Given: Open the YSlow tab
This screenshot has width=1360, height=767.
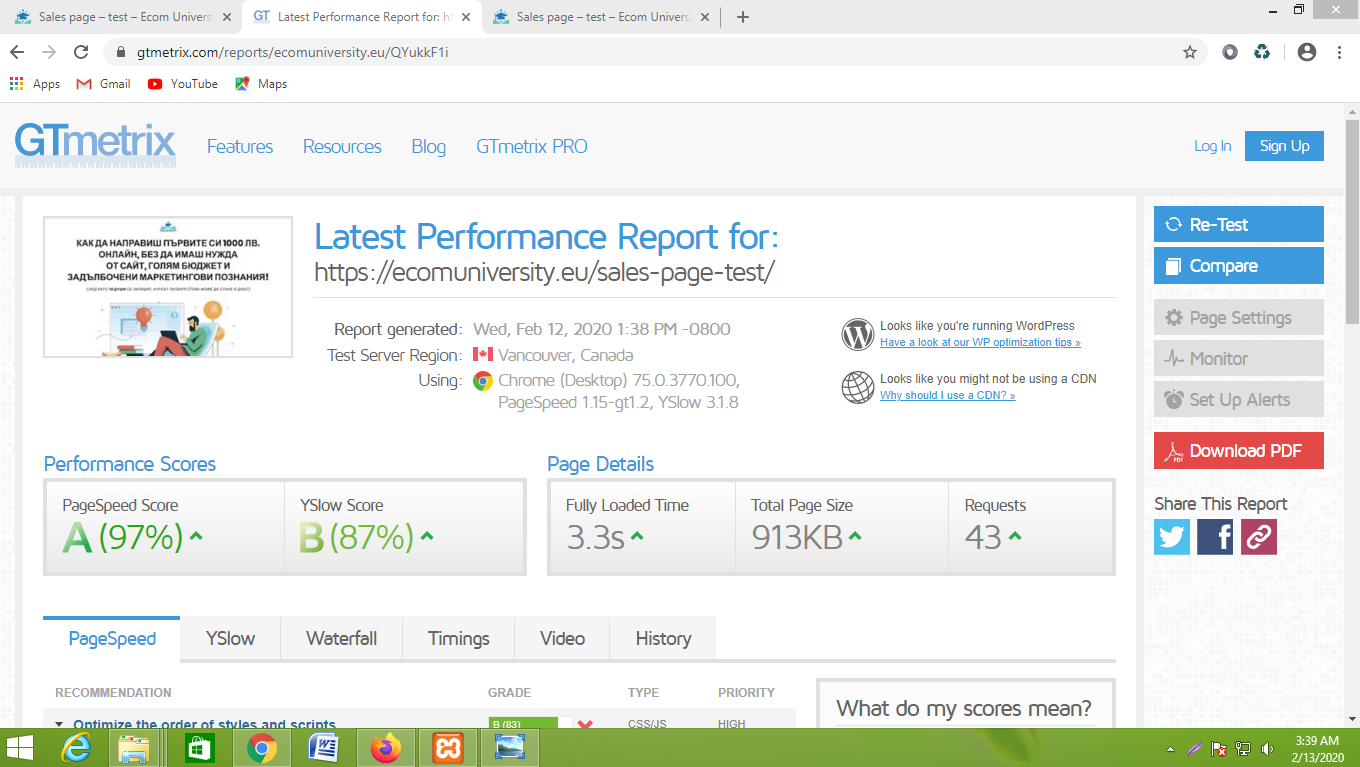Looking at the screenshot, I should [x=230, y=639].
